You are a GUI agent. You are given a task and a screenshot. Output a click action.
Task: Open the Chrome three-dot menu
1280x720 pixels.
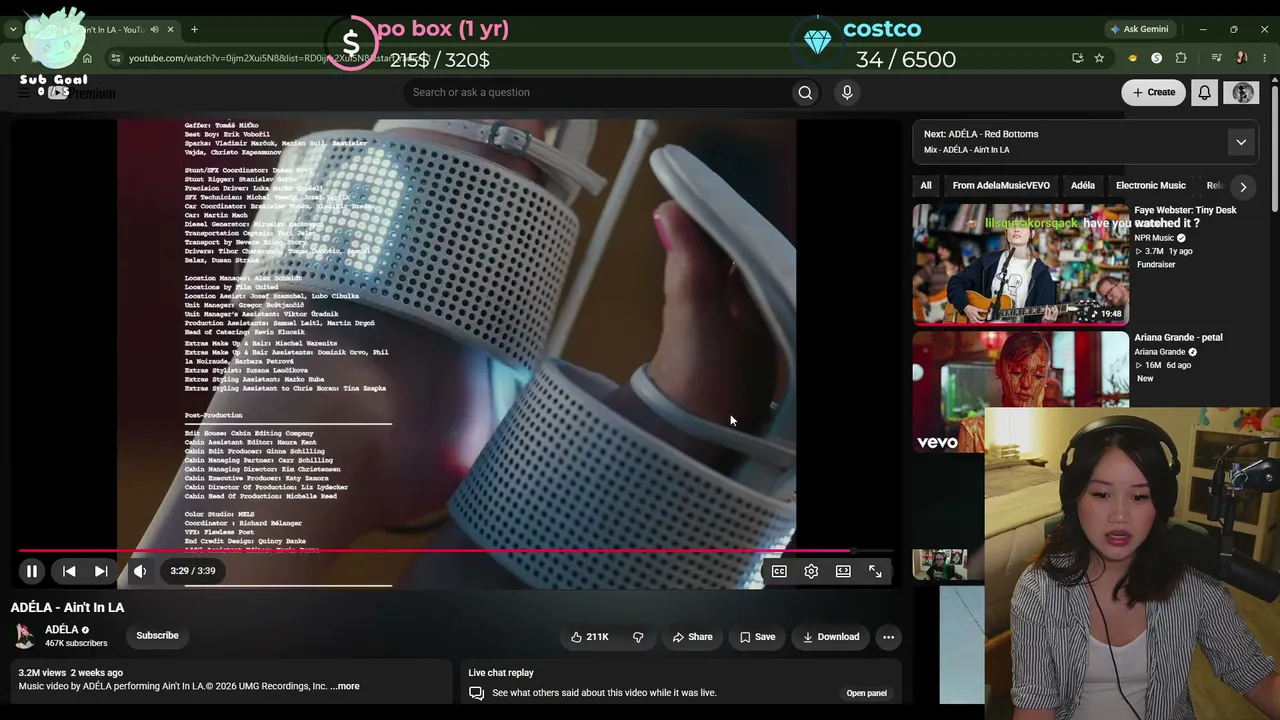[x=1265, y=58]
